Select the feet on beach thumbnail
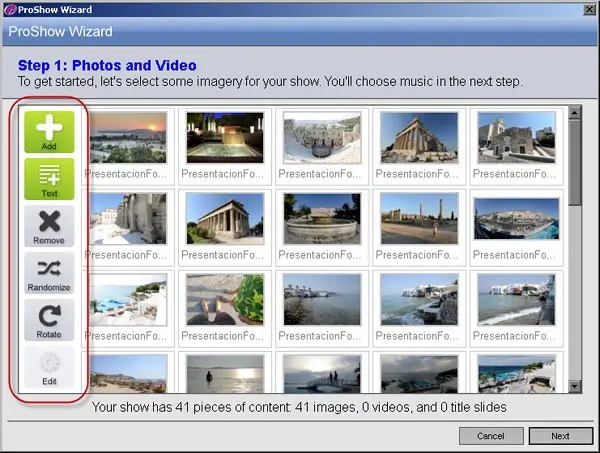 coord(225,300)
